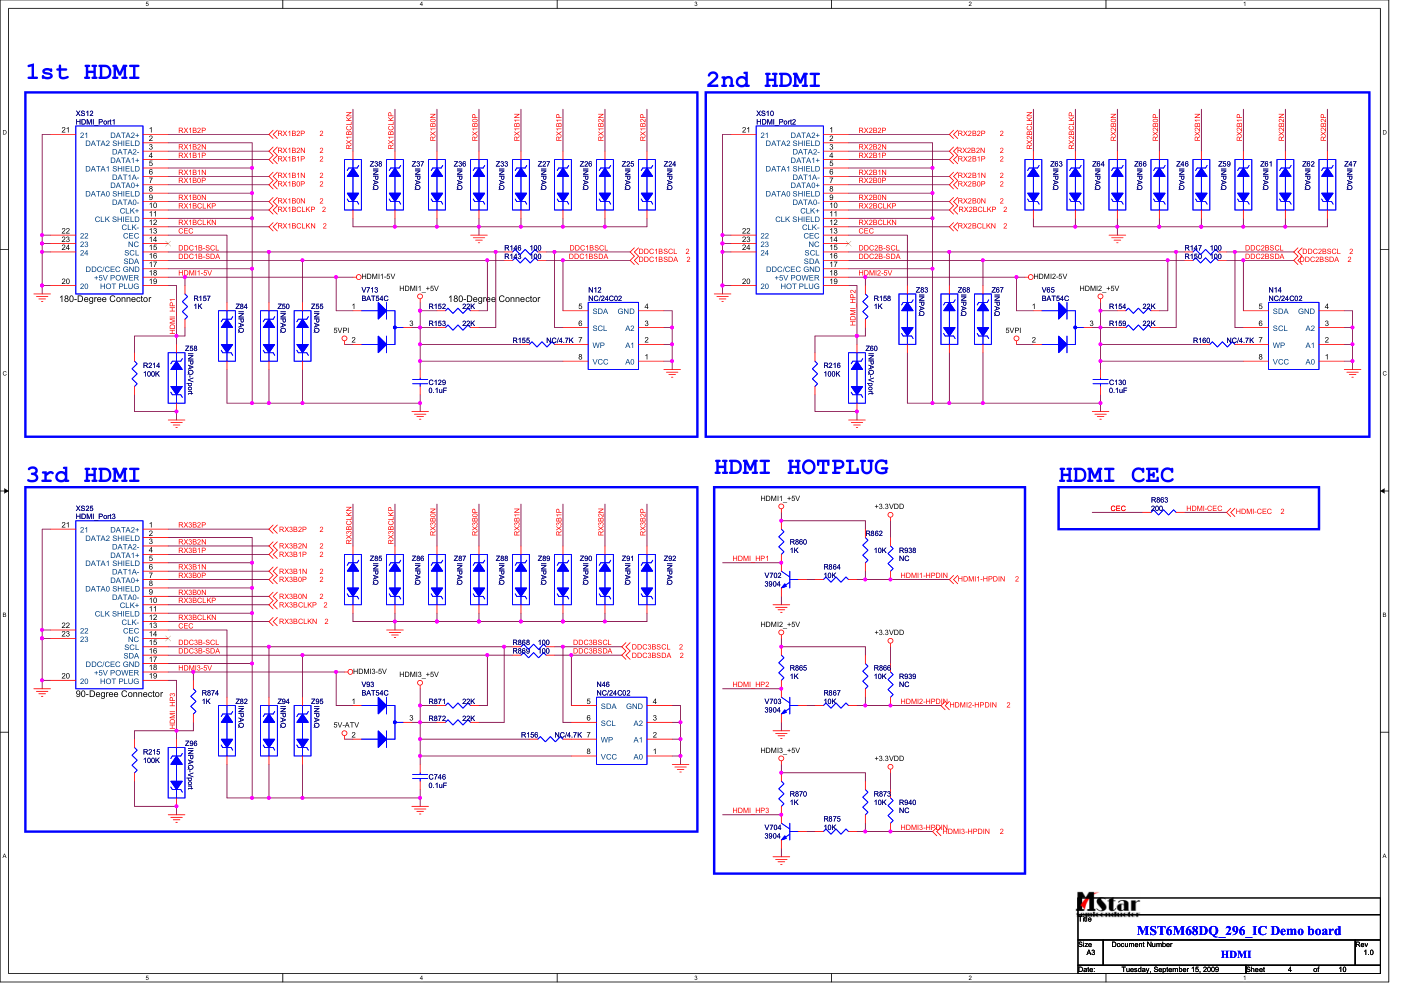1404x992 pixels.
Task: Click the MStar logo in title block
Action: [x=1107, y=904]
